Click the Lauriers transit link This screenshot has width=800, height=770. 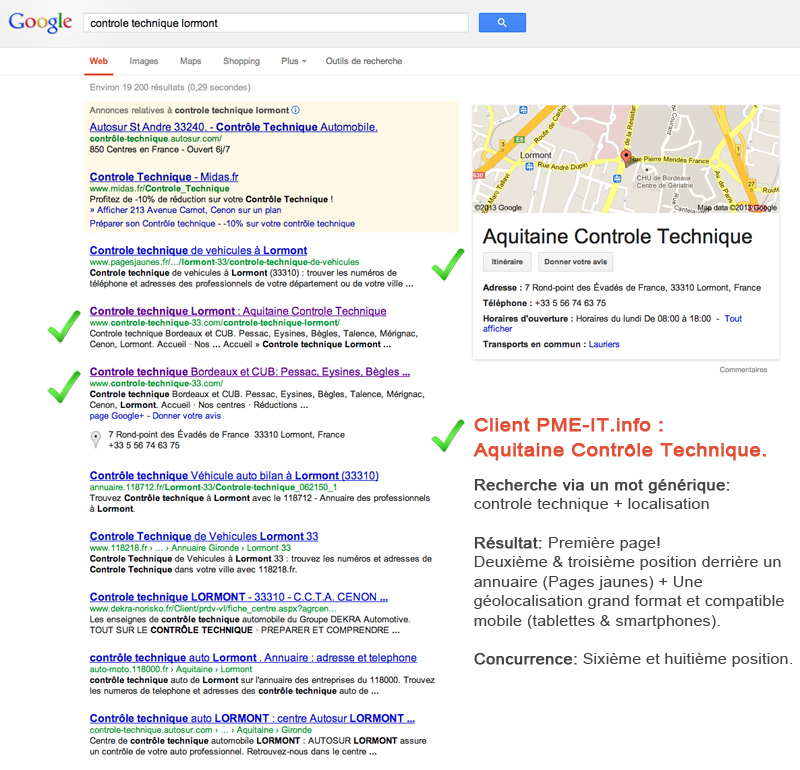pos(603,344)
